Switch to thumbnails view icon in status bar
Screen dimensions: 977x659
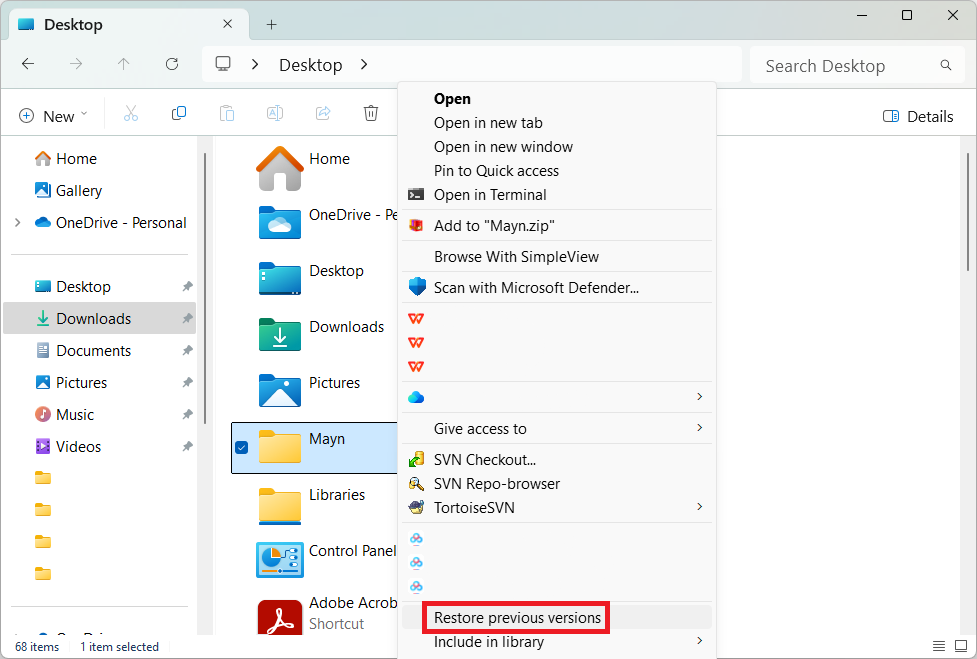coord(961,646)
